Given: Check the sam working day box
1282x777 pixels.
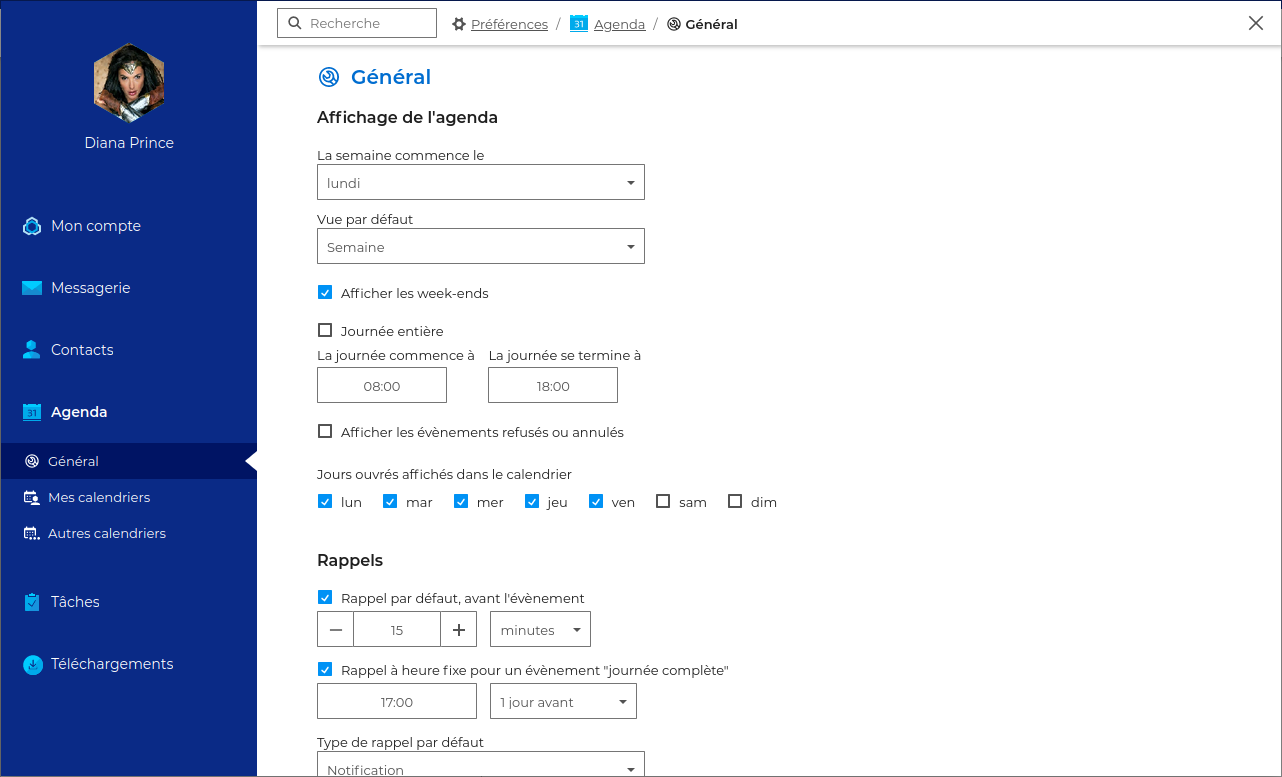Looking at the screenshot, I should pyautogui.click(x=663, y=502).
